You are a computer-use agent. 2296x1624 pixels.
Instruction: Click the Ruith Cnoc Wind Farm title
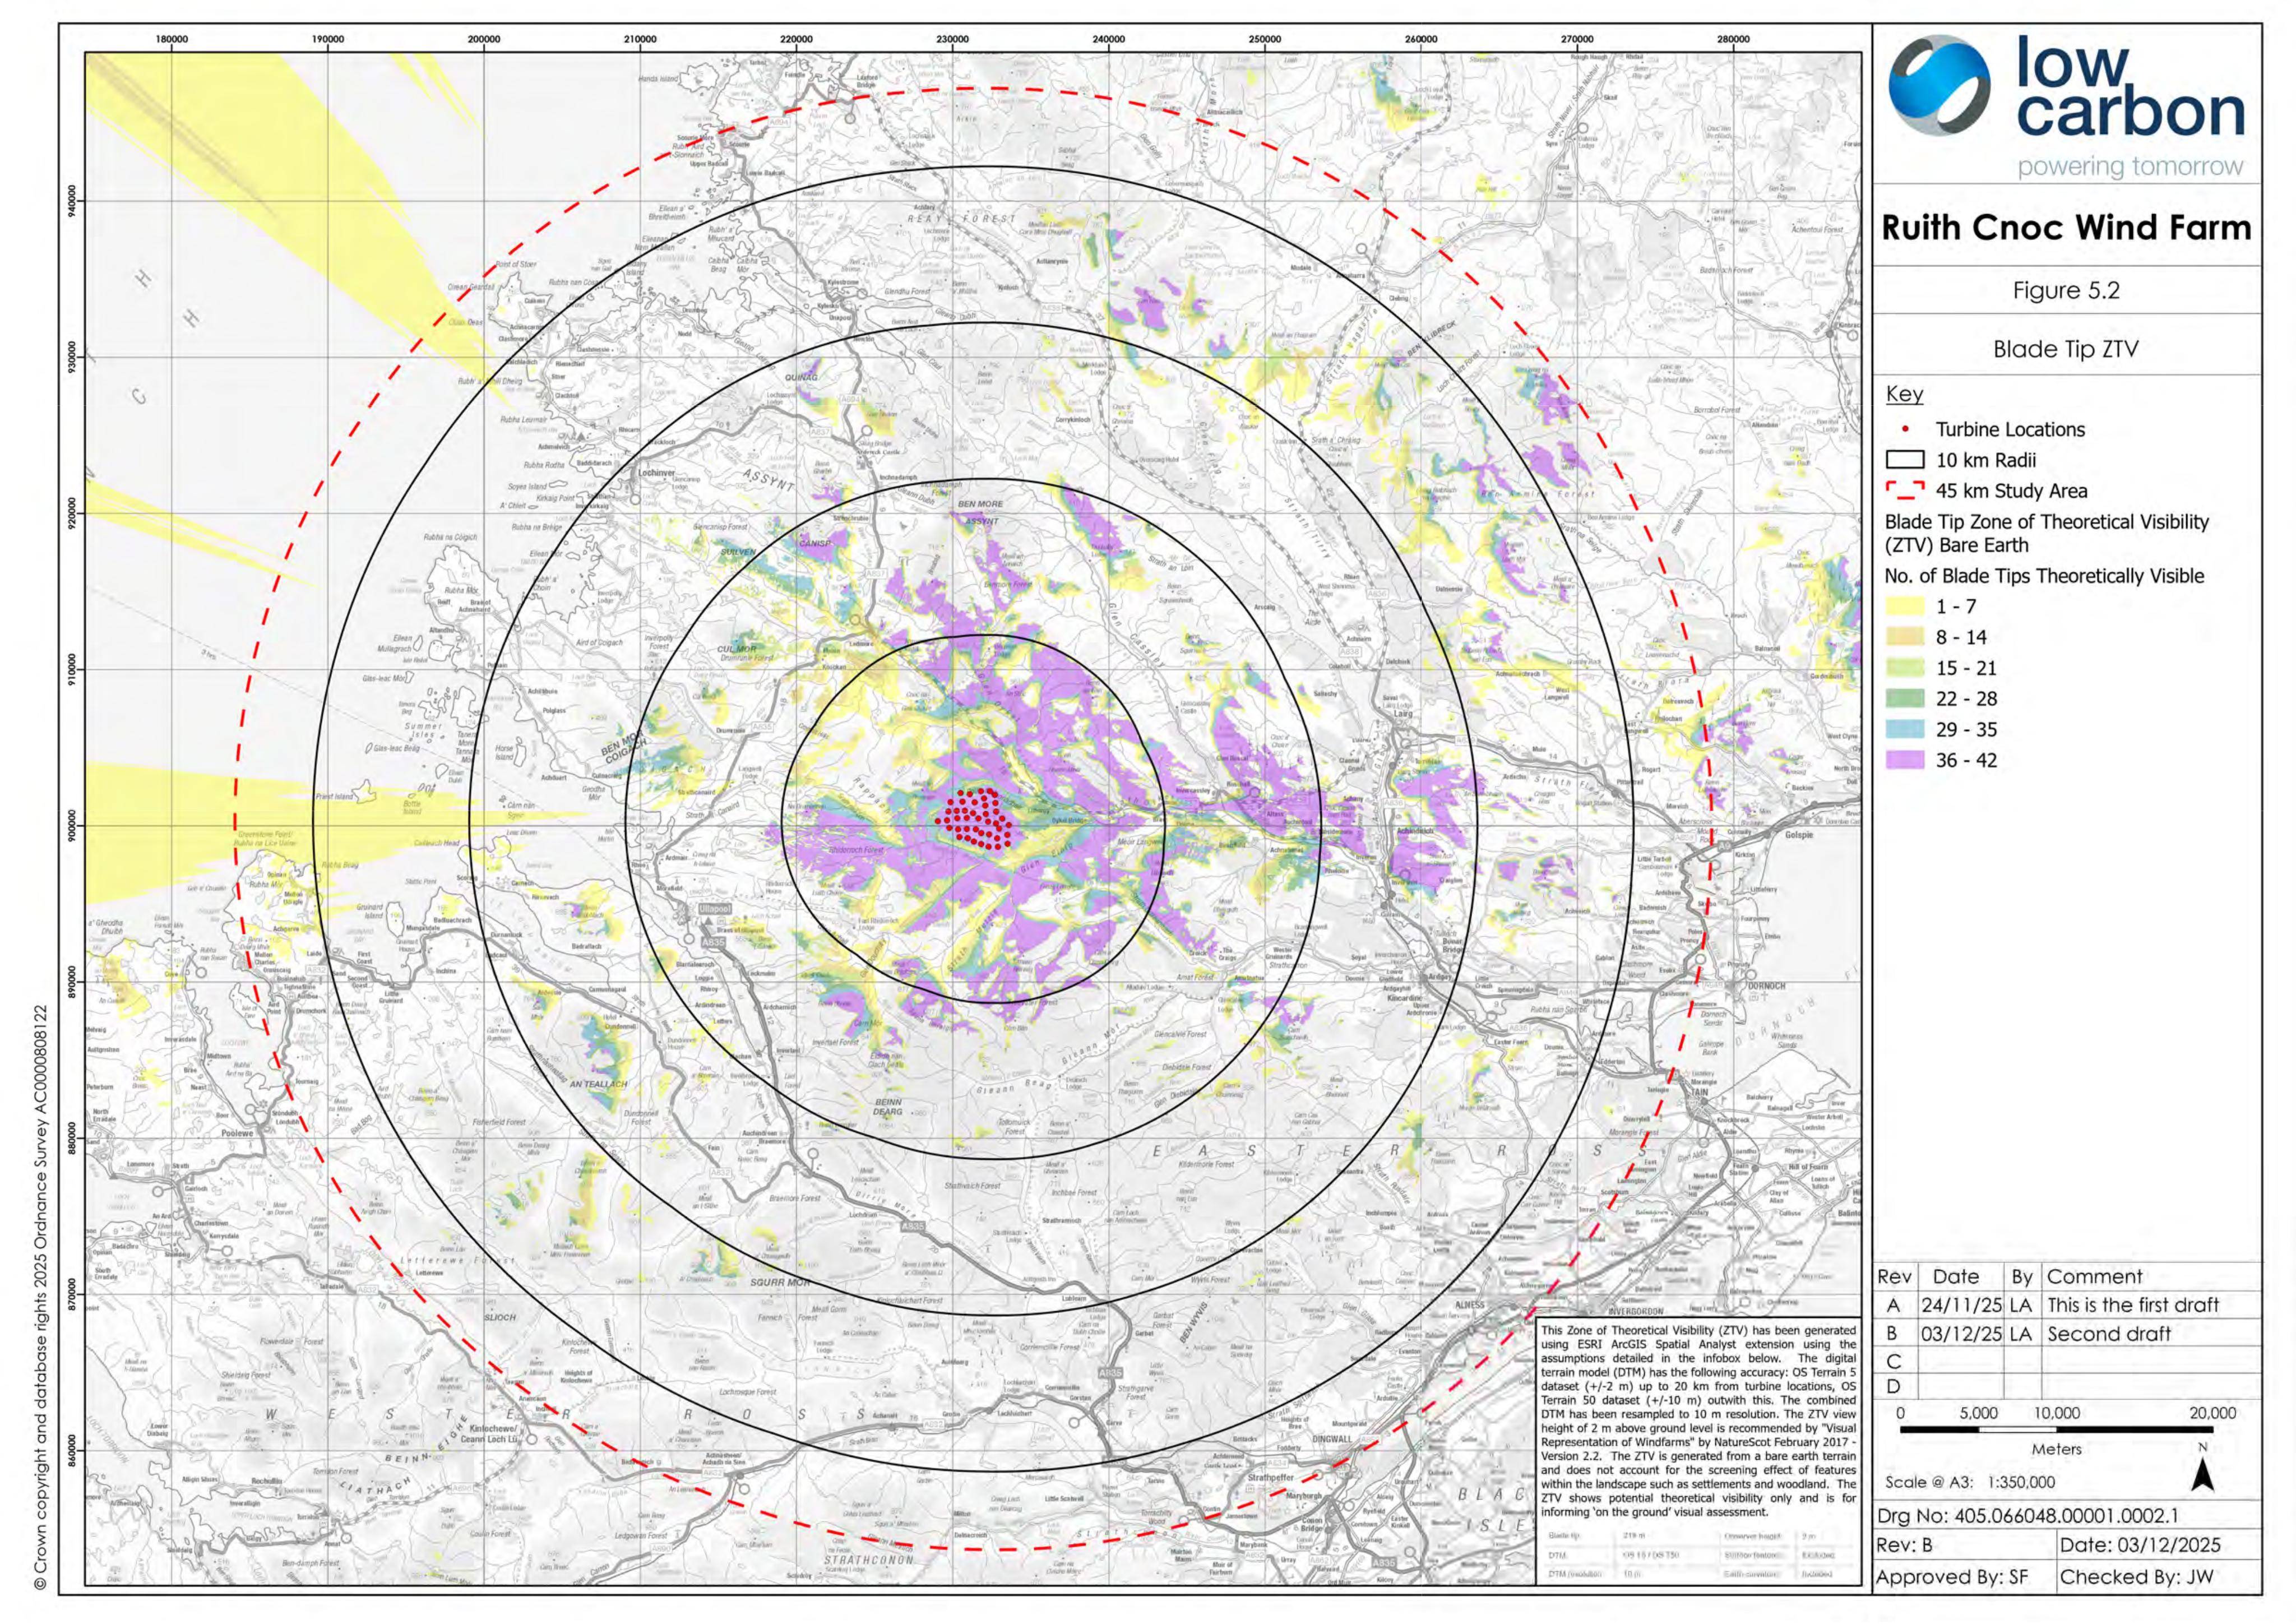coord(2066,228)
